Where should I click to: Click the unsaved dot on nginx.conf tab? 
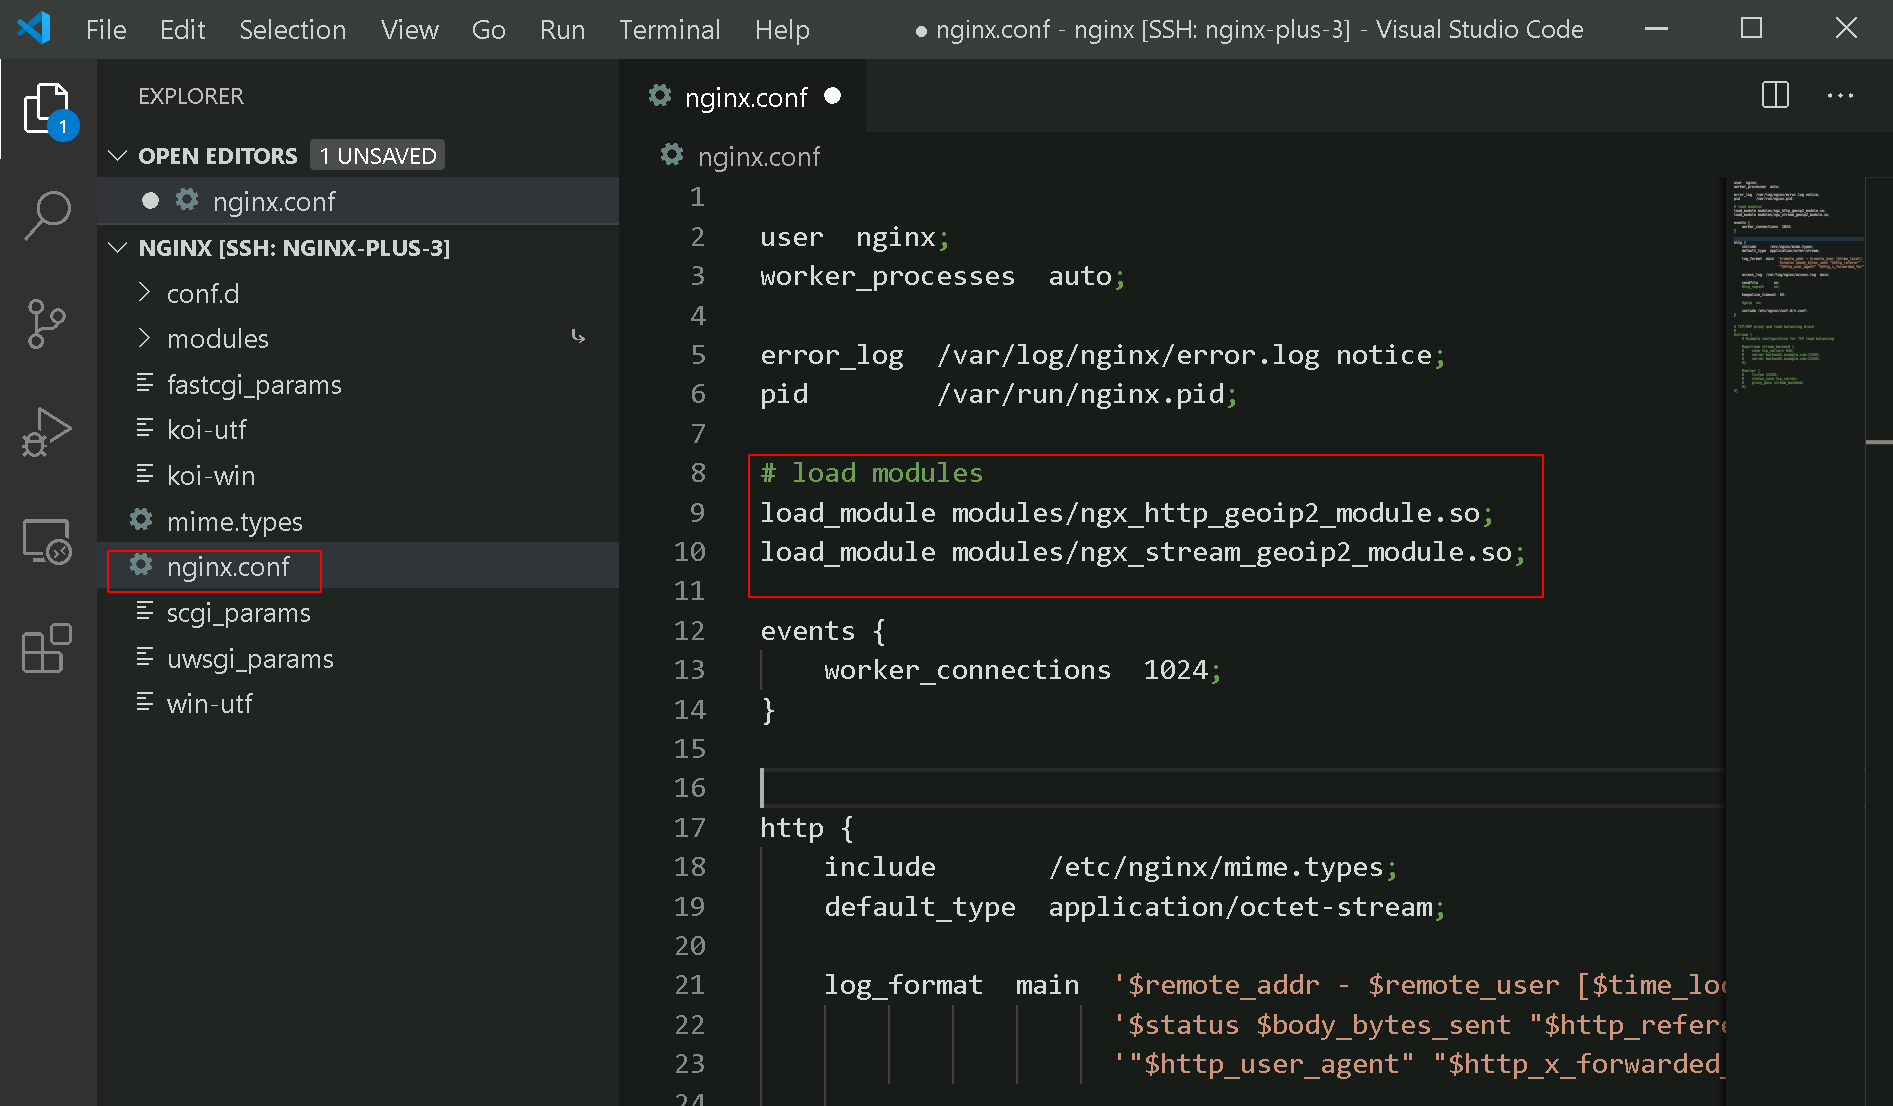[832, 96]
